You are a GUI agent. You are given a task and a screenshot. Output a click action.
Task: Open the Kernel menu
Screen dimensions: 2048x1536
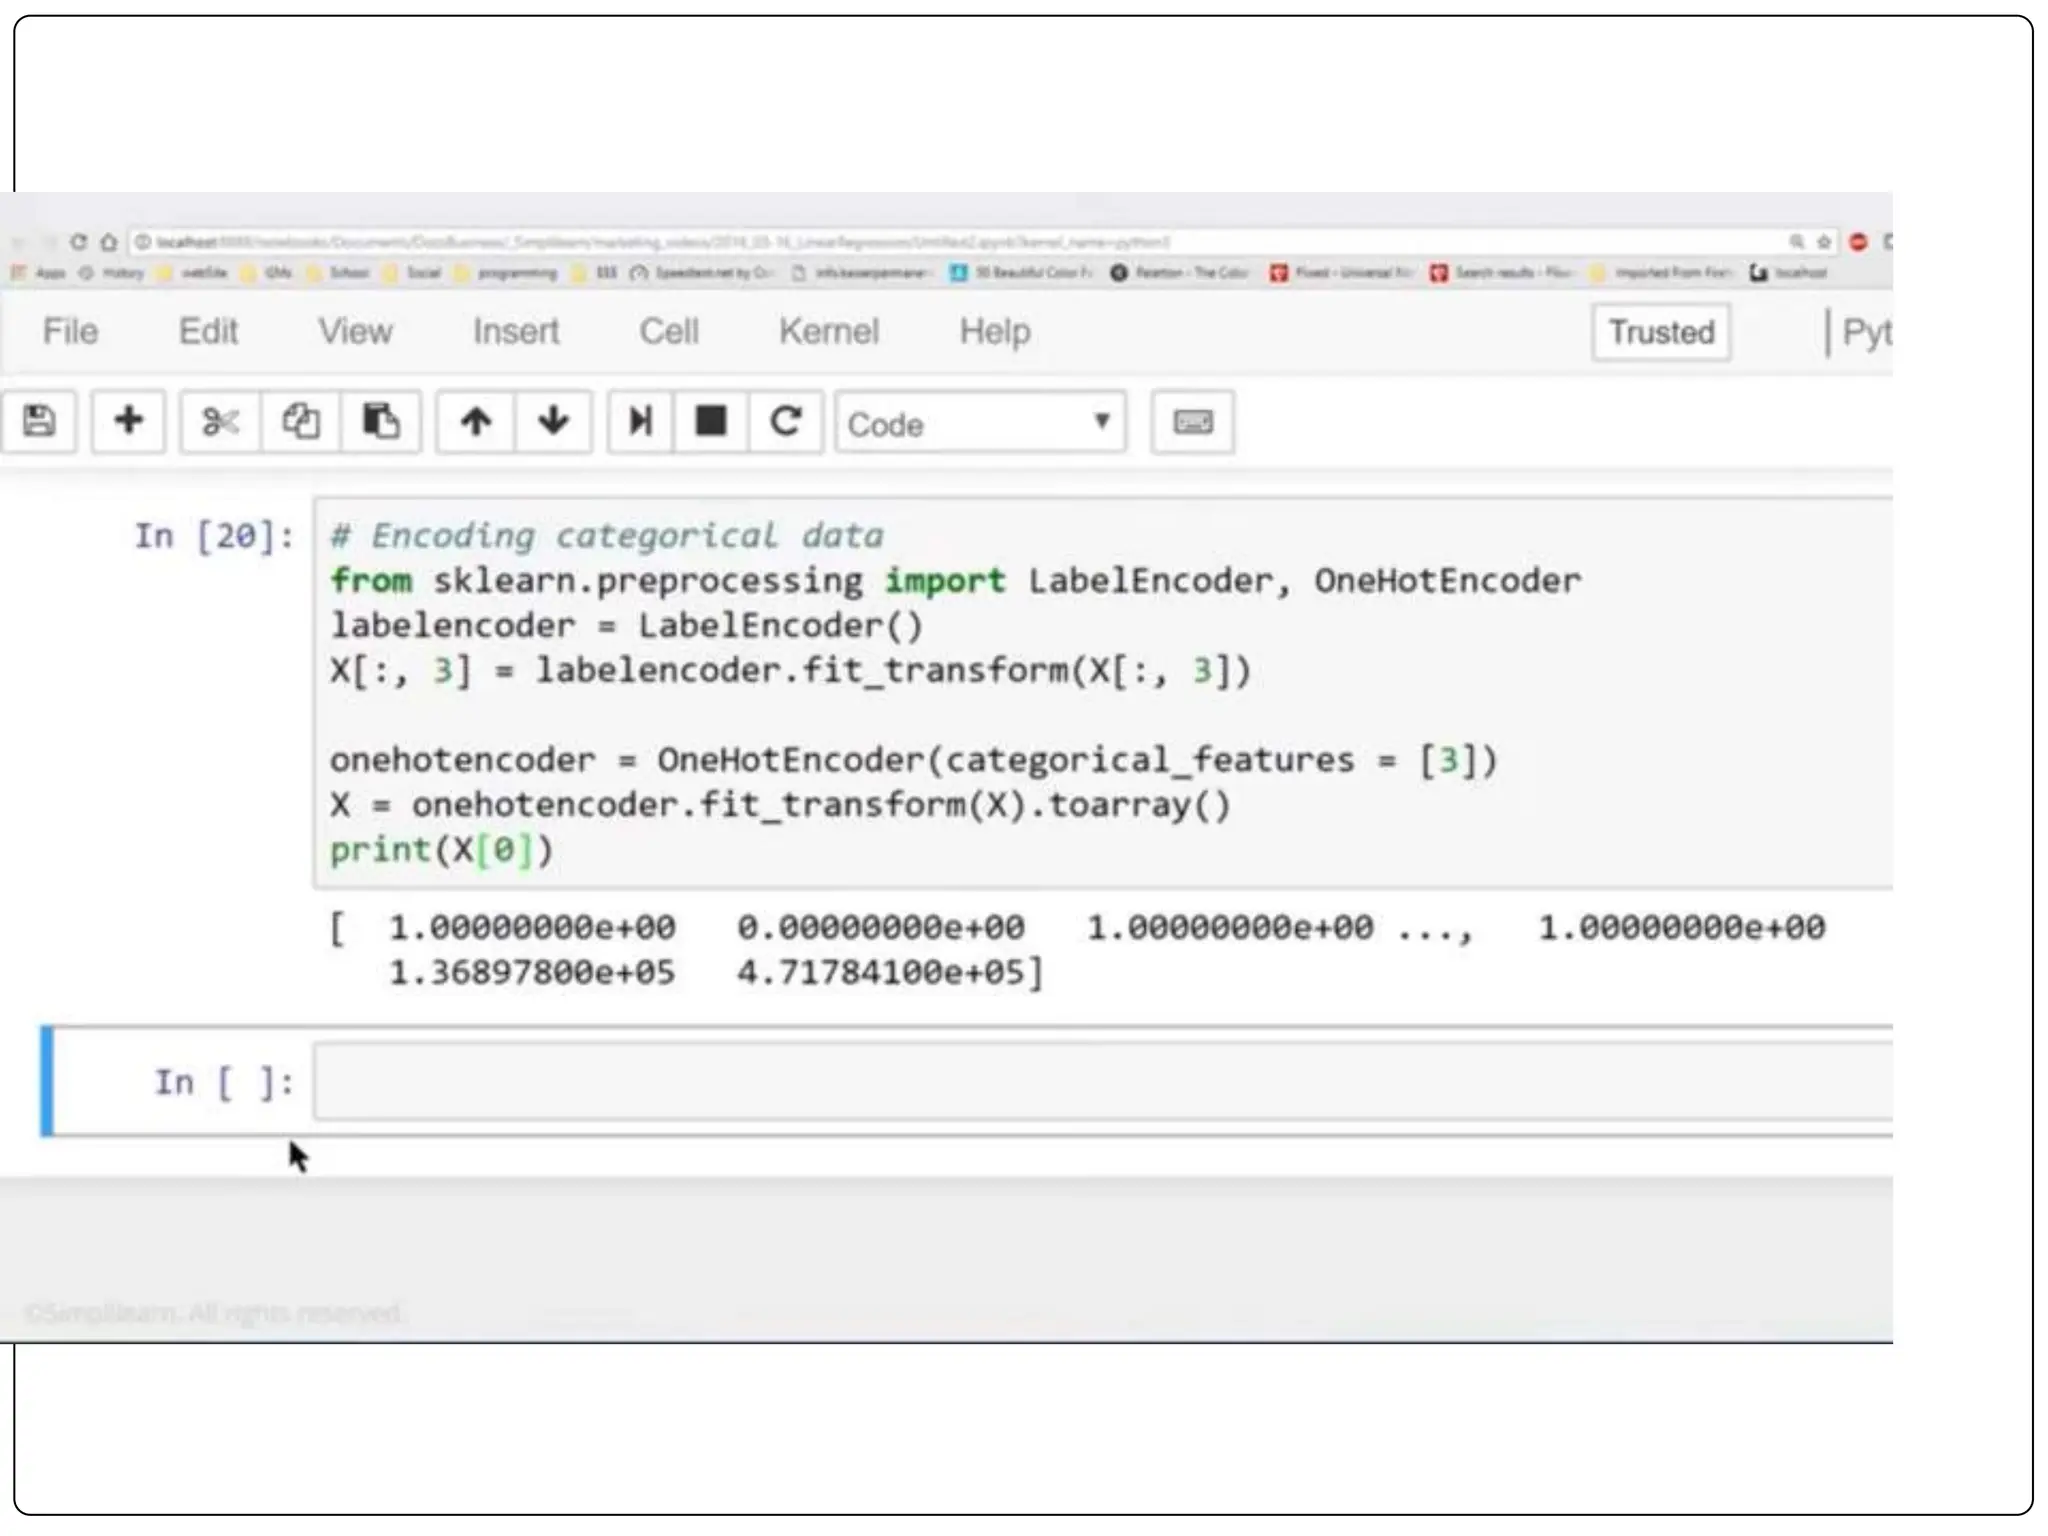828,331
